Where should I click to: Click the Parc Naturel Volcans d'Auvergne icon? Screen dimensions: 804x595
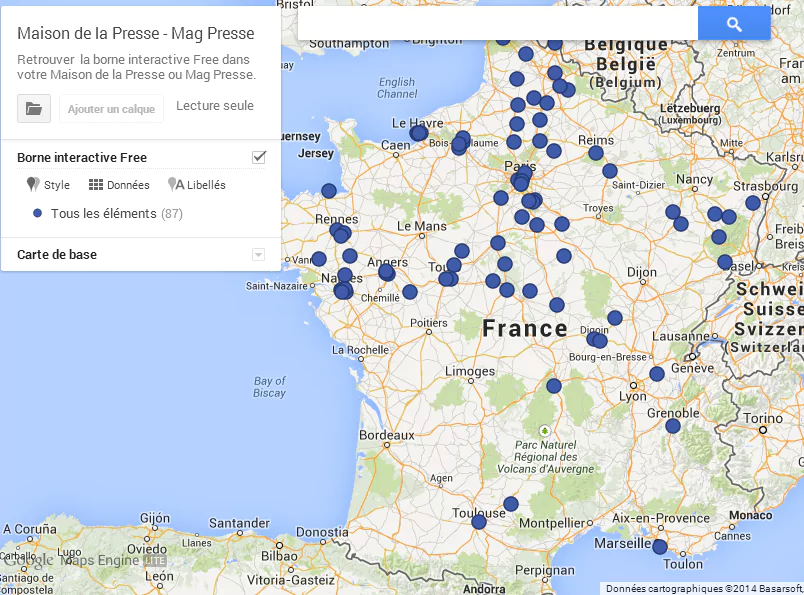(545, 431)
